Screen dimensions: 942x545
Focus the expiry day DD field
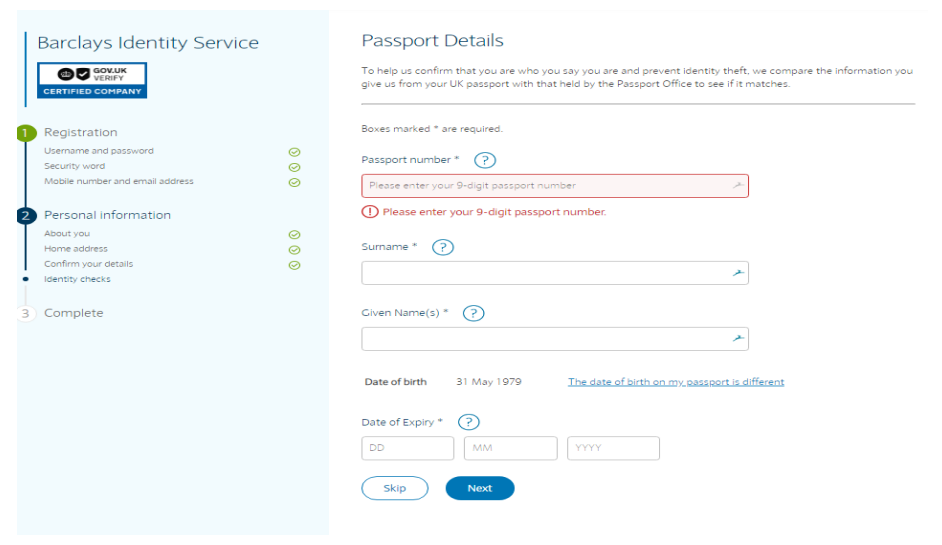pos(407,448)
